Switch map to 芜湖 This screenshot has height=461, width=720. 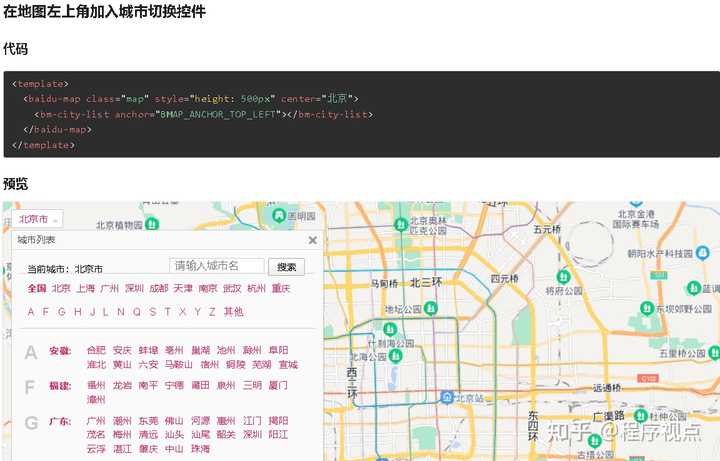[x=262, y=365]
